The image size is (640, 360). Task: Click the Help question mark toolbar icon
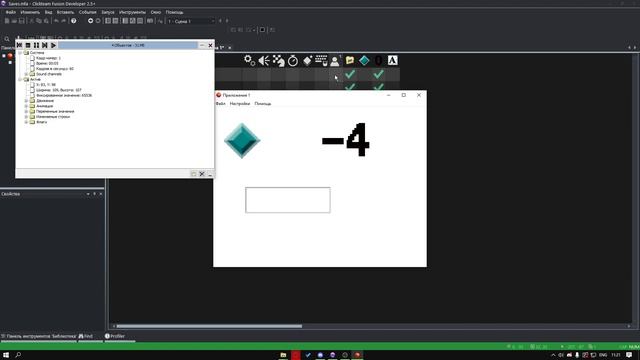(x=73, y=21)
